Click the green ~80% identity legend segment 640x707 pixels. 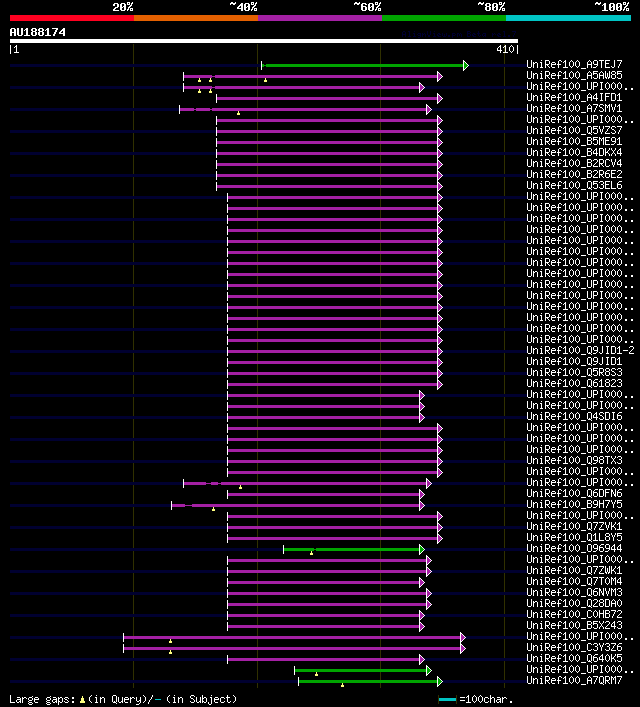(444, 18)
